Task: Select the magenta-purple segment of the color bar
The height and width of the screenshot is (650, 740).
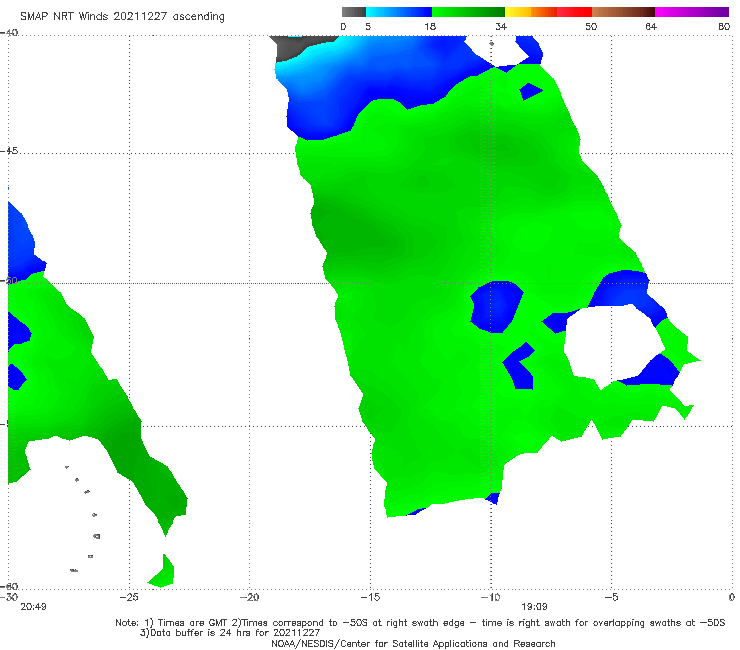Action: 692,12
